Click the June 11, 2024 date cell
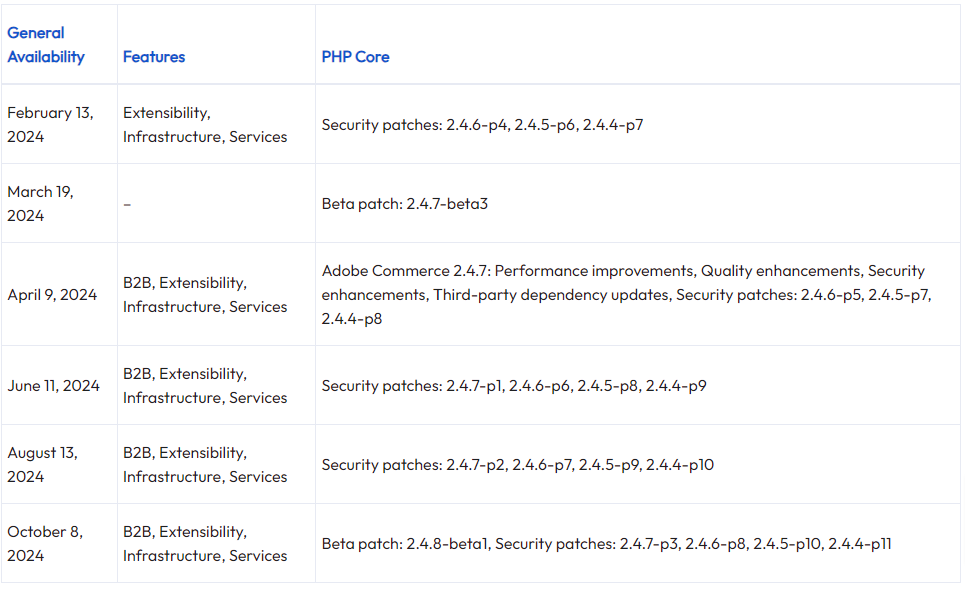The height and width of the screenshot is (591, 965). [53, 386]
